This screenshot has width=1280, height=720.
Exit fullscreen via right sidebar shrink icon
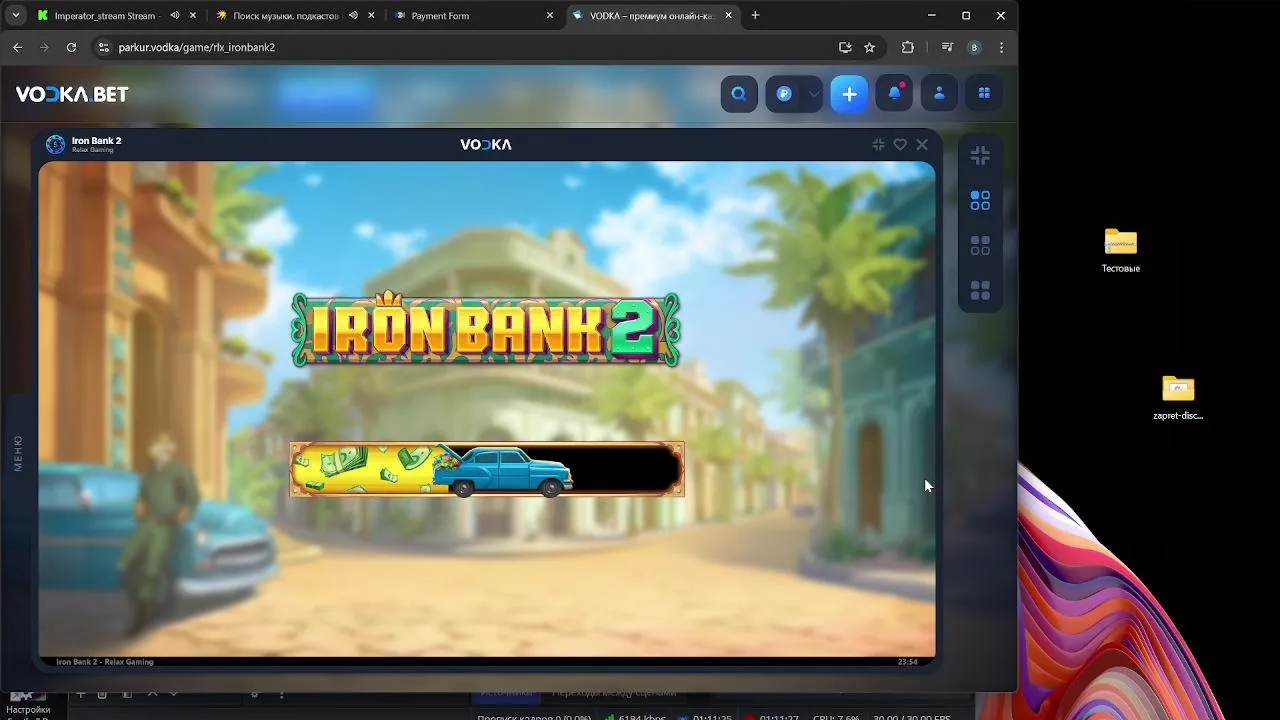coord(980,156)
